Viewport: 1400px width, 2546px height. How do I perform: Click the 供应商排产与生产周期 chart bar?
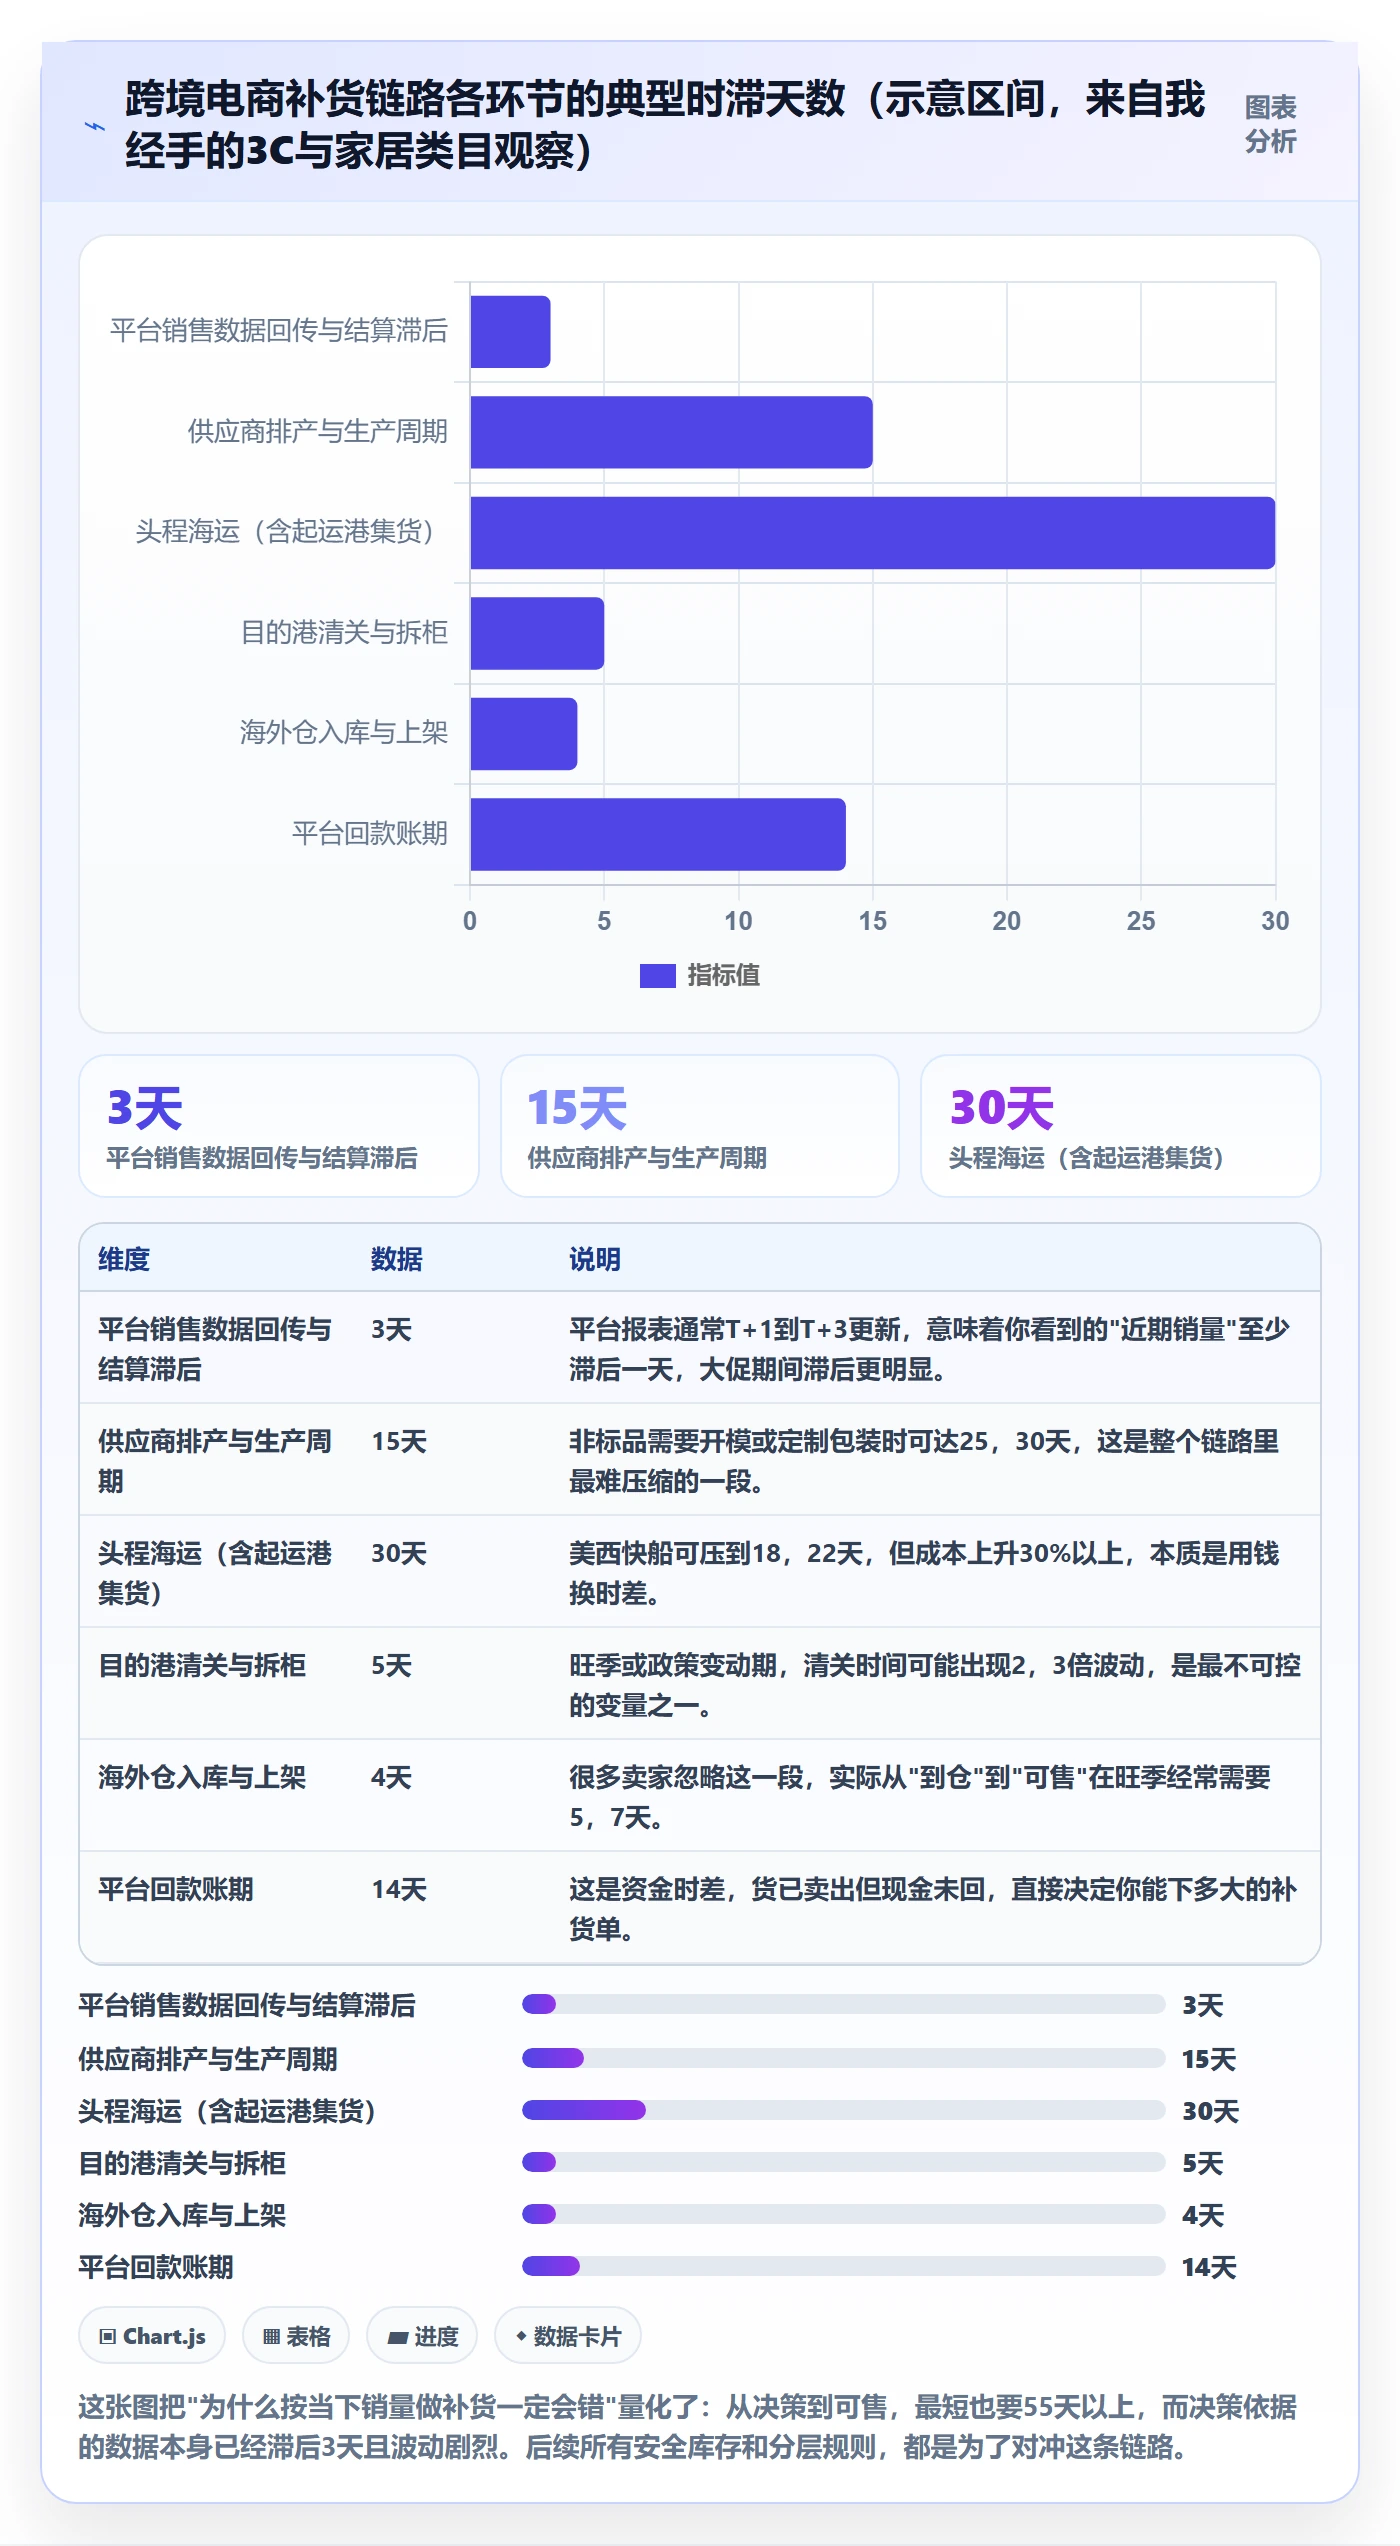click(x=671, y=432)
